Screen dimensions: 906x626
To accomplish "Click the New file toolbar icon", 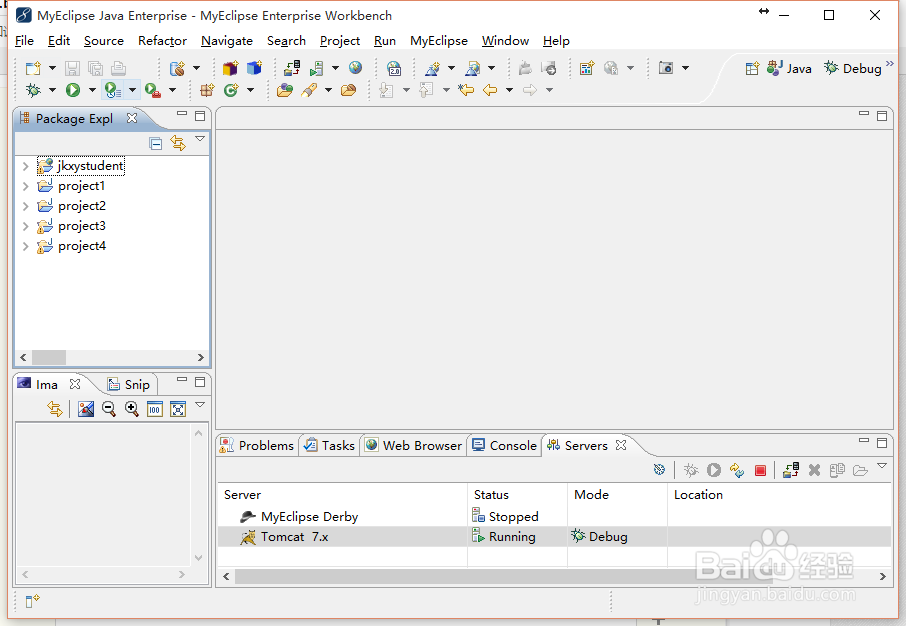I will (x=33, y=68).
